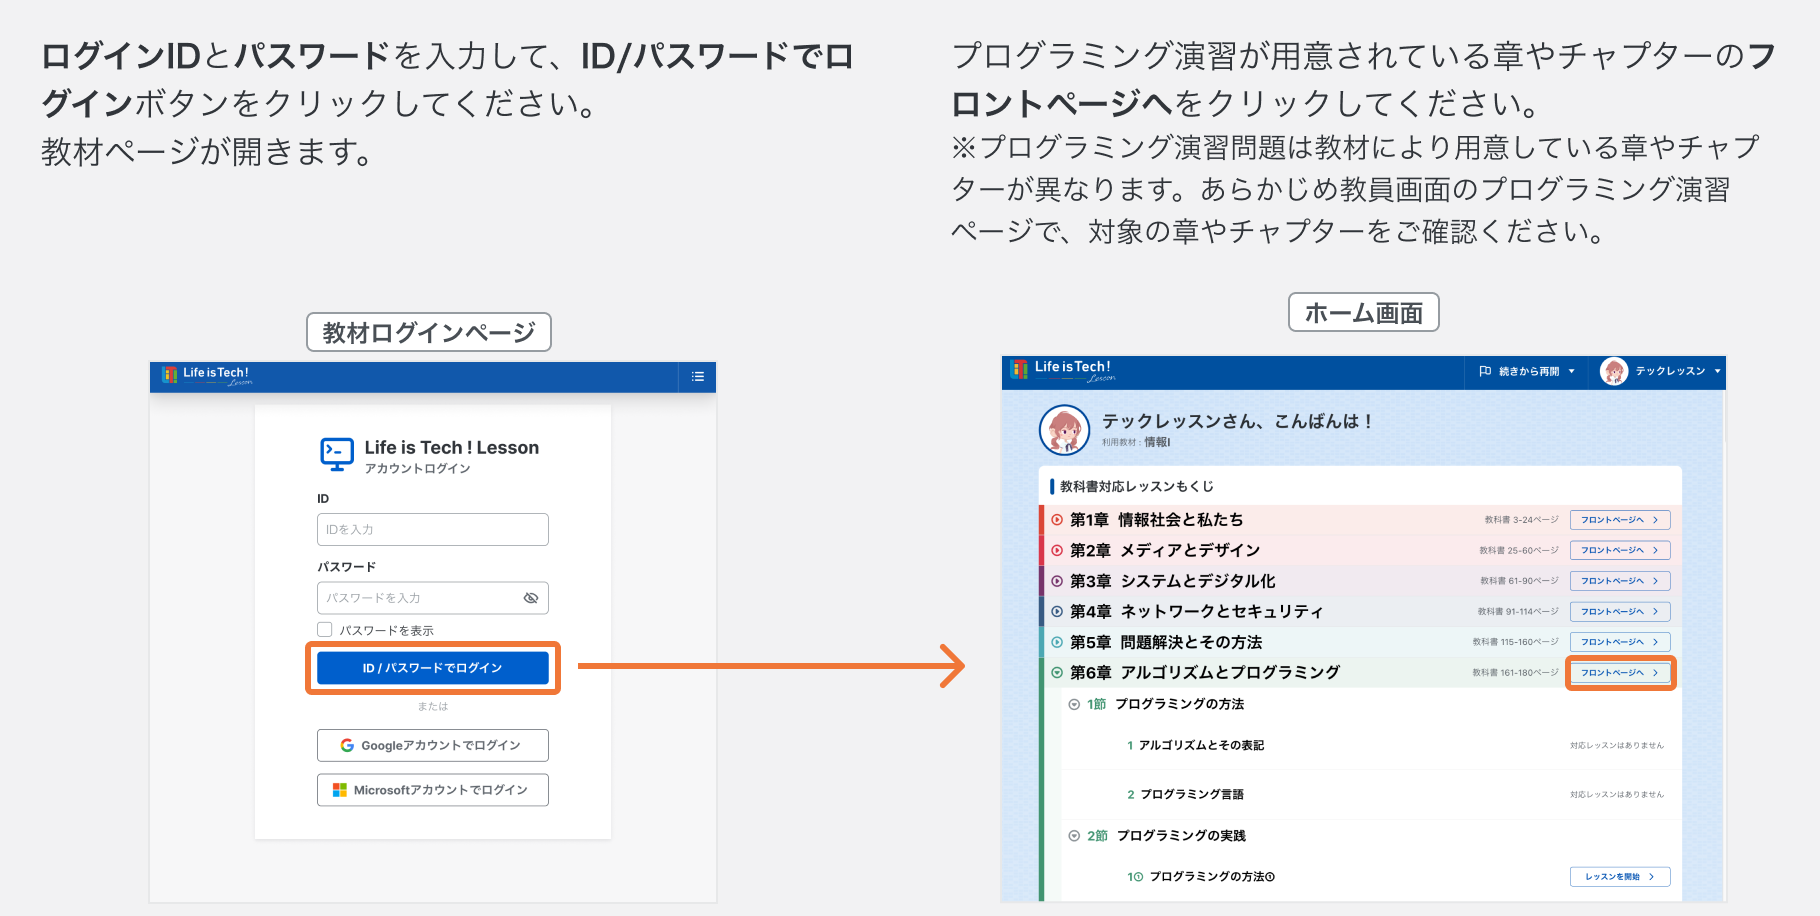Open フロントページへ for 第5章
The height and width of the screenshot is (916, 1820).
point(1620,642)
